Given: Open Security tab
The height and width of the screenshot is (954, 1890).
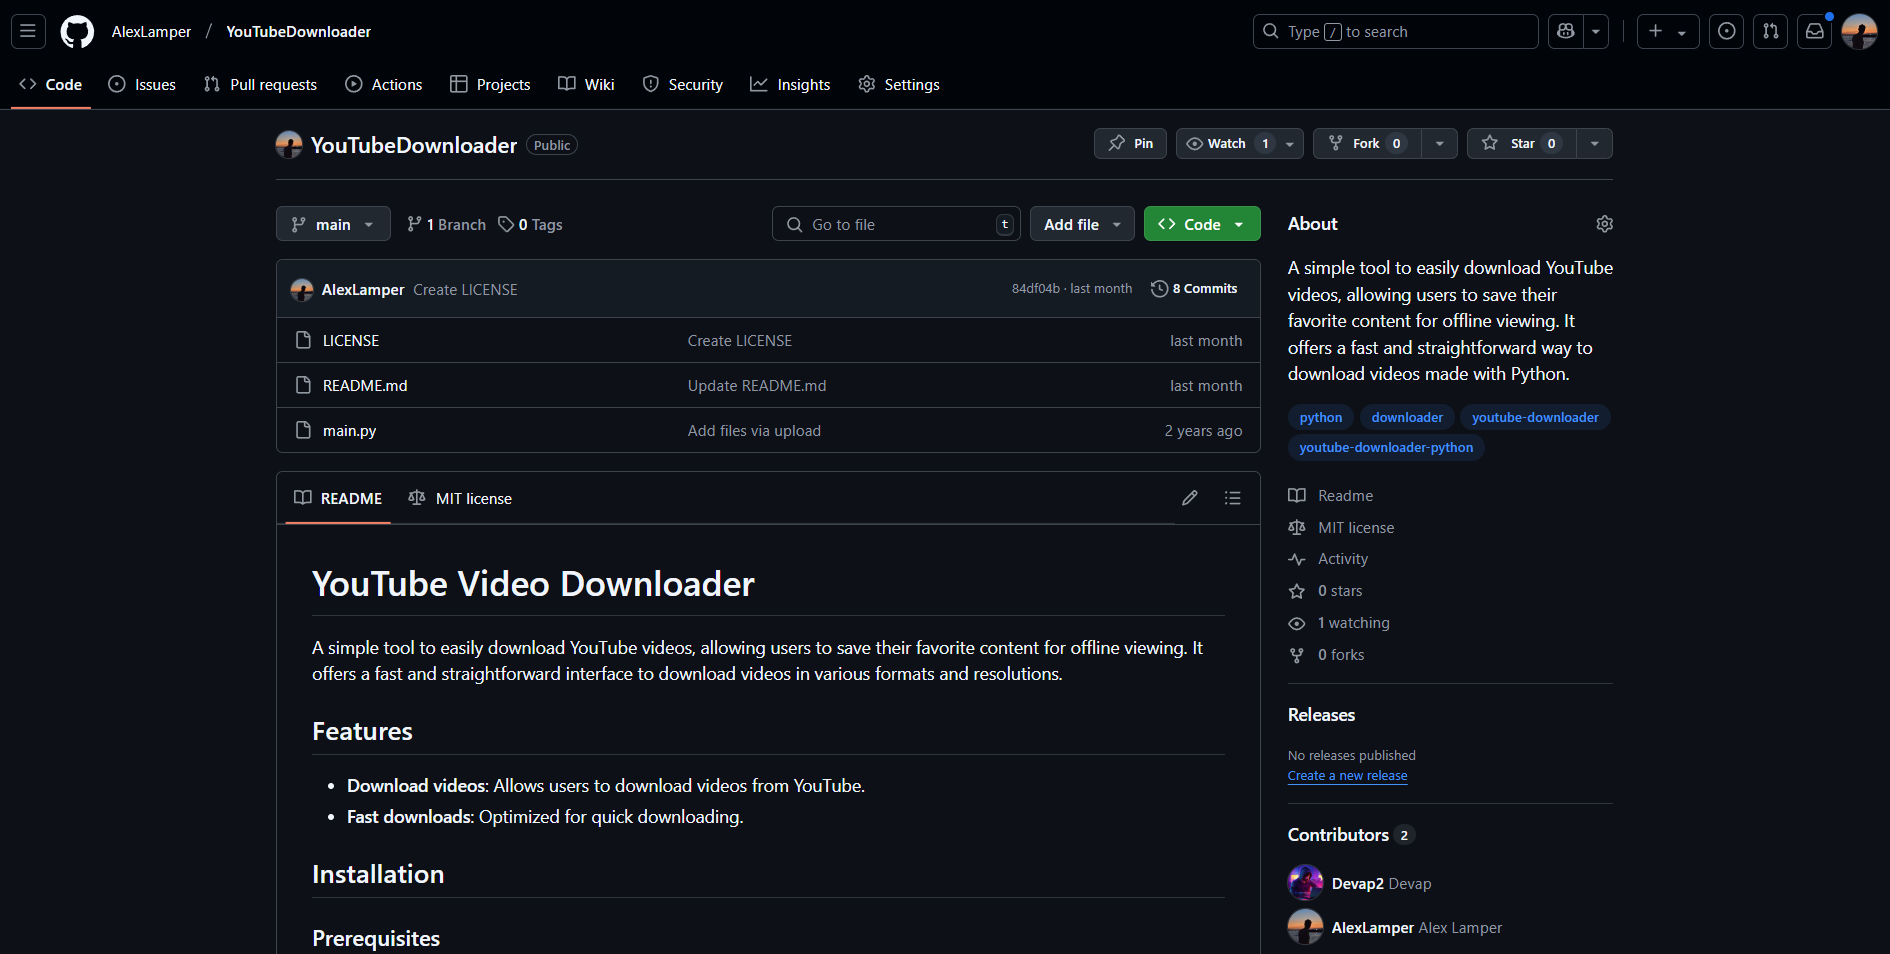Looking at the screenshot, I should point(683,84).
